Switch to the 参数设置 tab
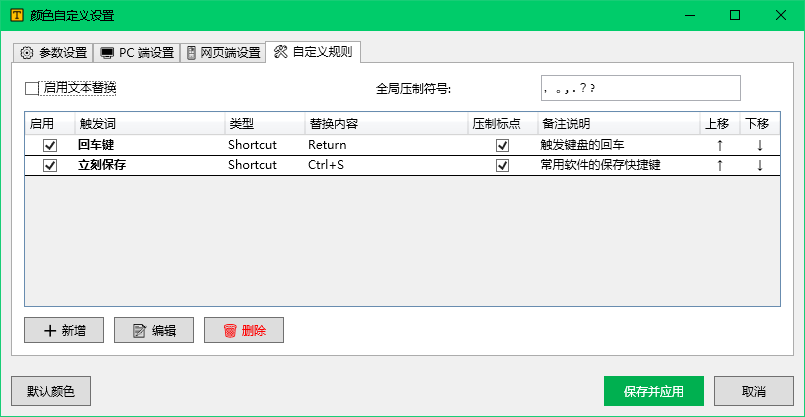The width and height of the screenshot is (805, 417). 52,53
